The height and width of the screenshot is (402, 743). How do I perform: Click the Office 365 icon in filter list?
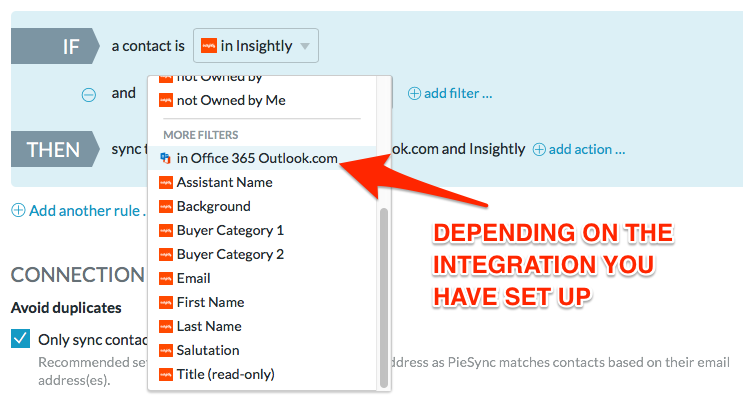tap(165, 158)
